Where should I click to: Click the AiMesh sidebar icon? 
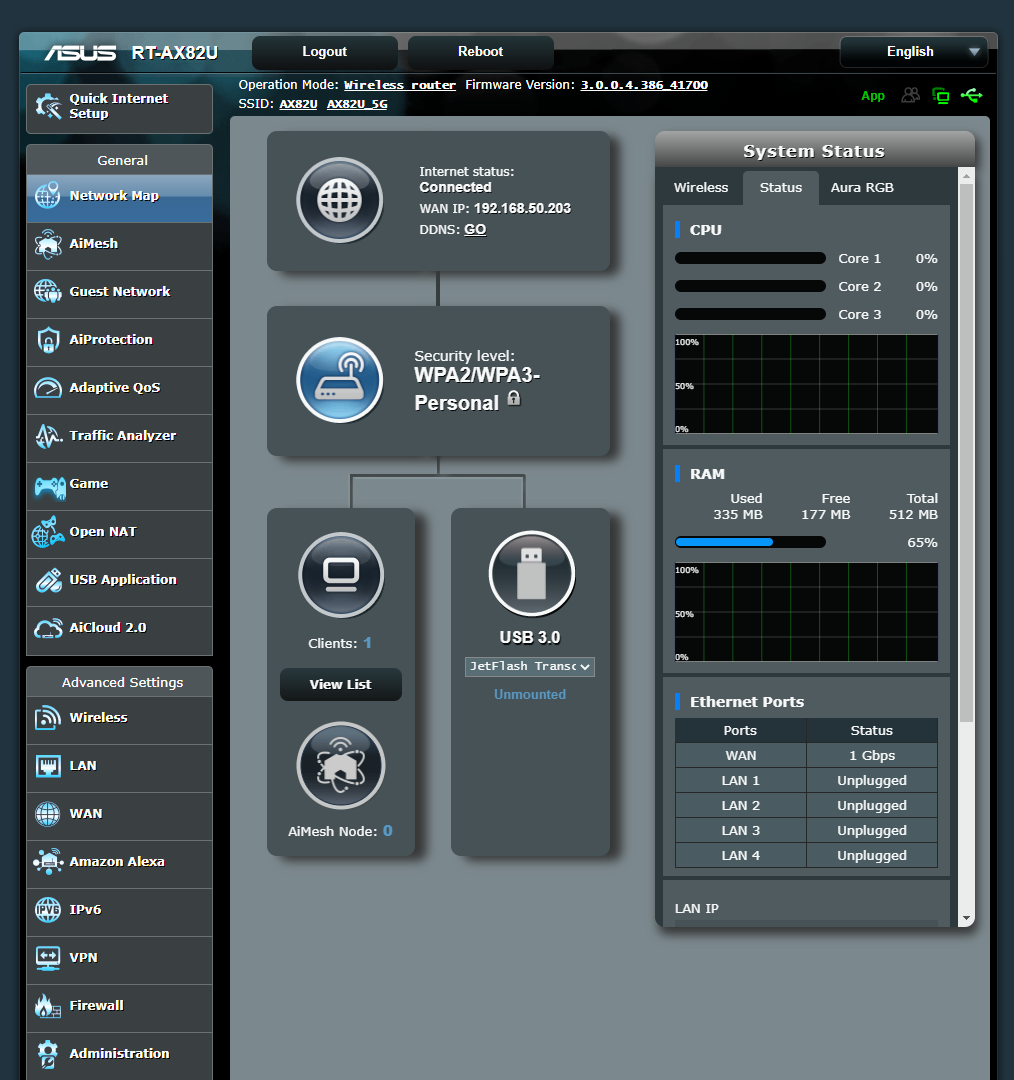coord(48,244)
